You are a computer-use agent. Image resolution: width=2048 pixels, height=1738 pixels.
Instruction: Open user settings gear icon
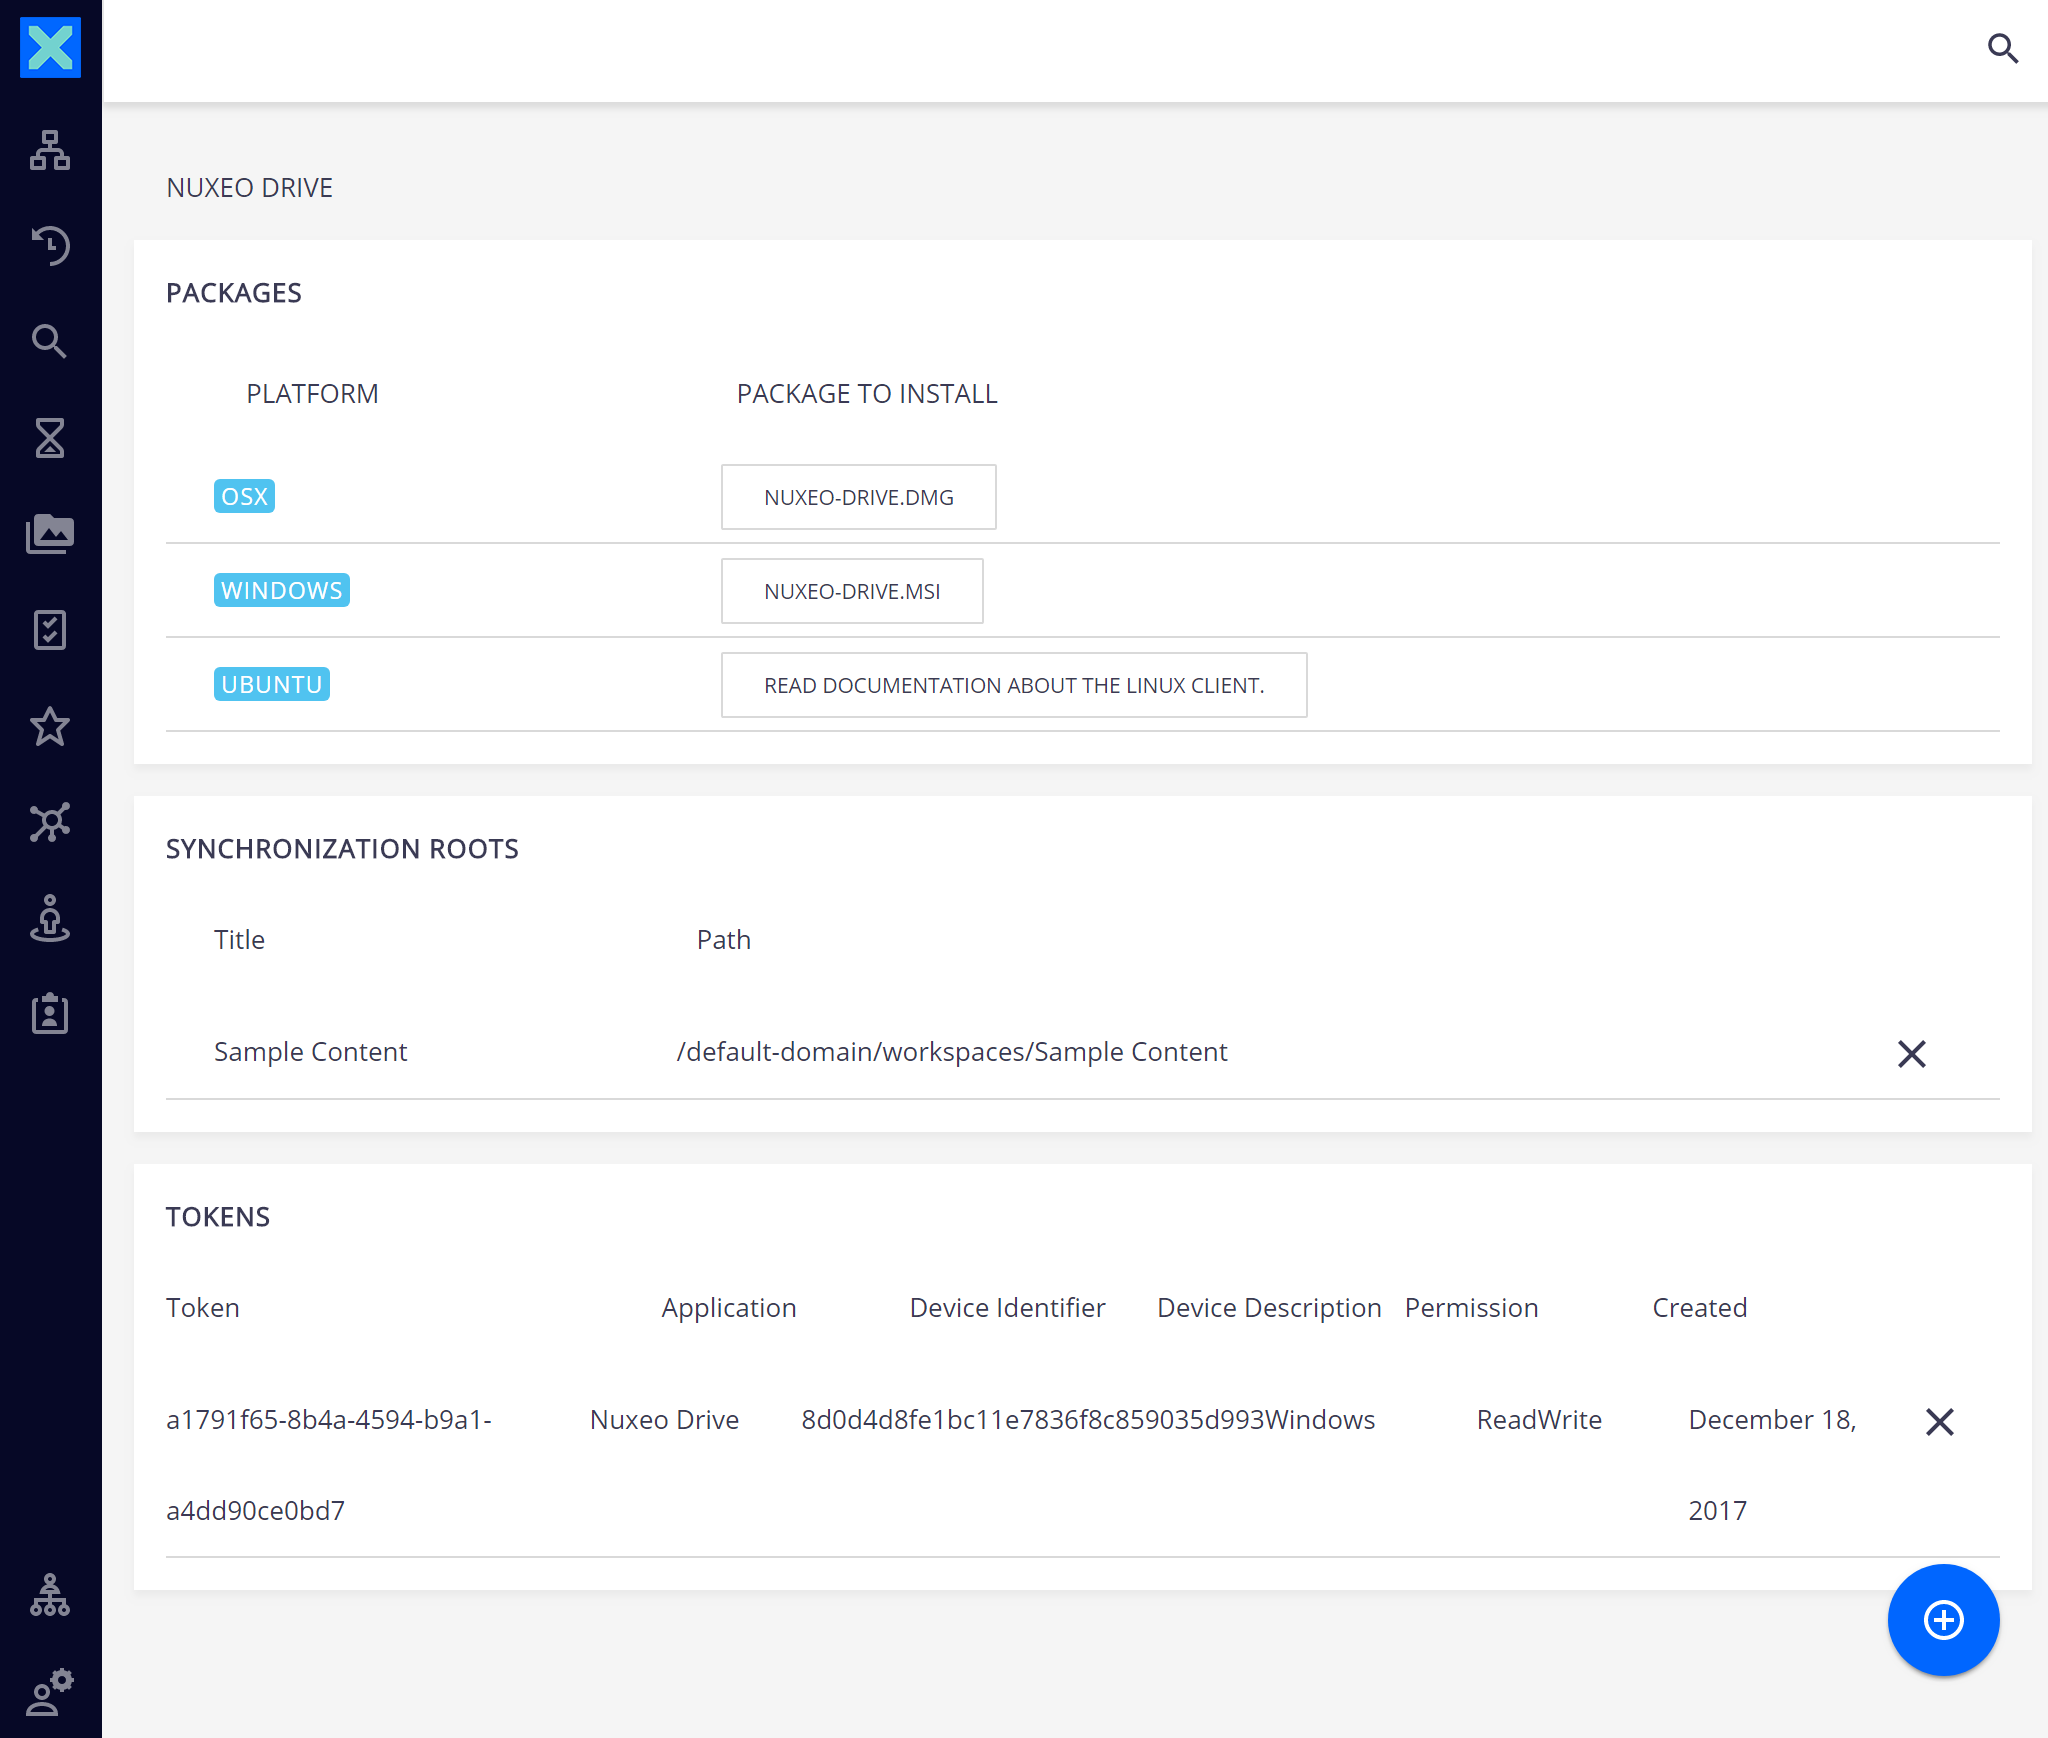50,1691
